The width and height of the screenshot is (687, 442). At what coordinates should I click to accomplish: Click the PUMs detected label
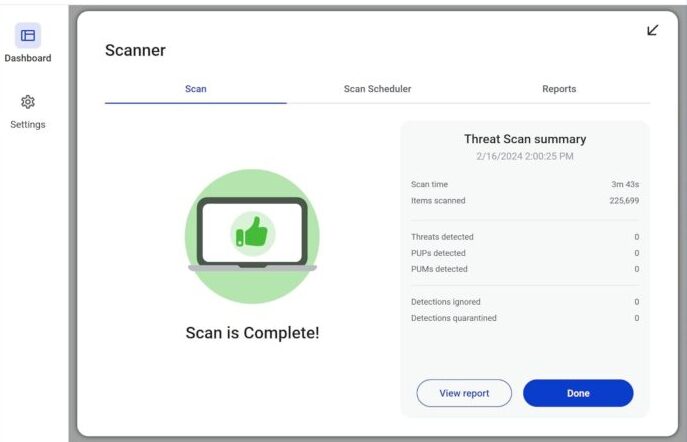pyautogui.click(x=439, y=269)
